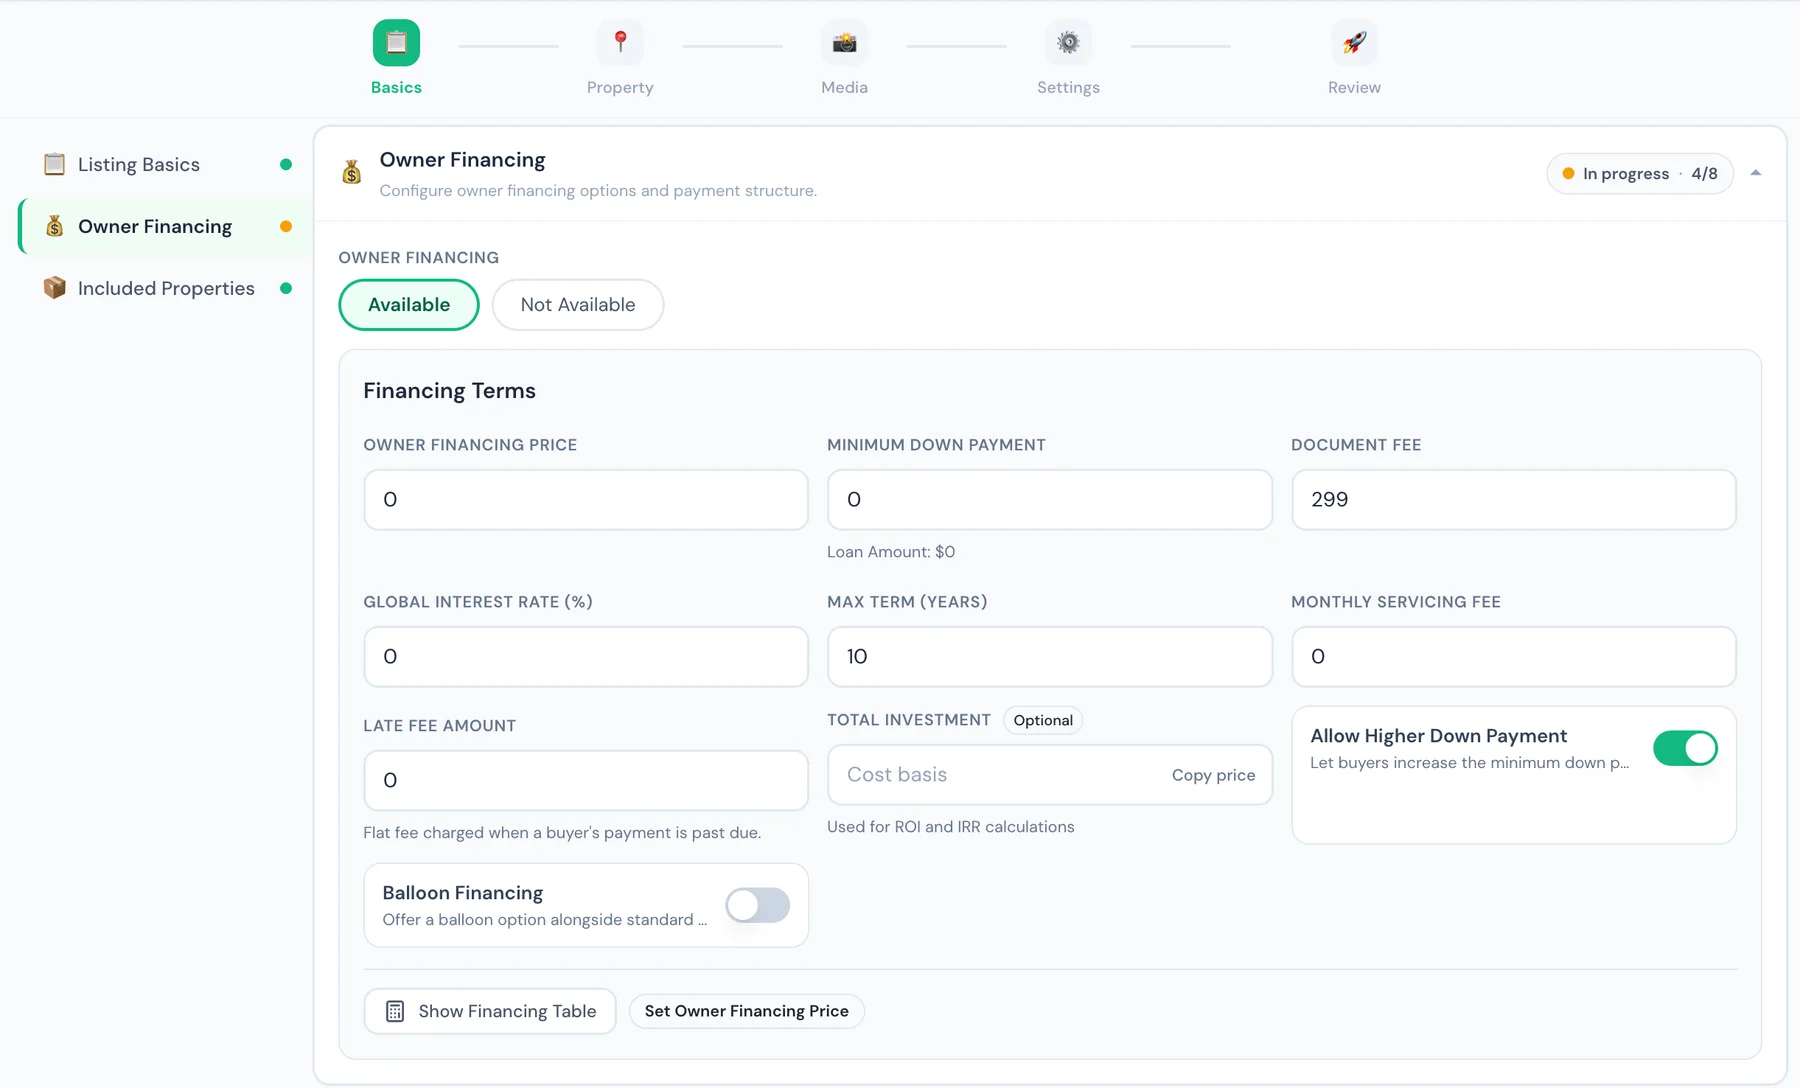Viewport: 1800px width, 1088px height.
Task: Go to the Property step pin icon
Action: click(x=620, y=43)
